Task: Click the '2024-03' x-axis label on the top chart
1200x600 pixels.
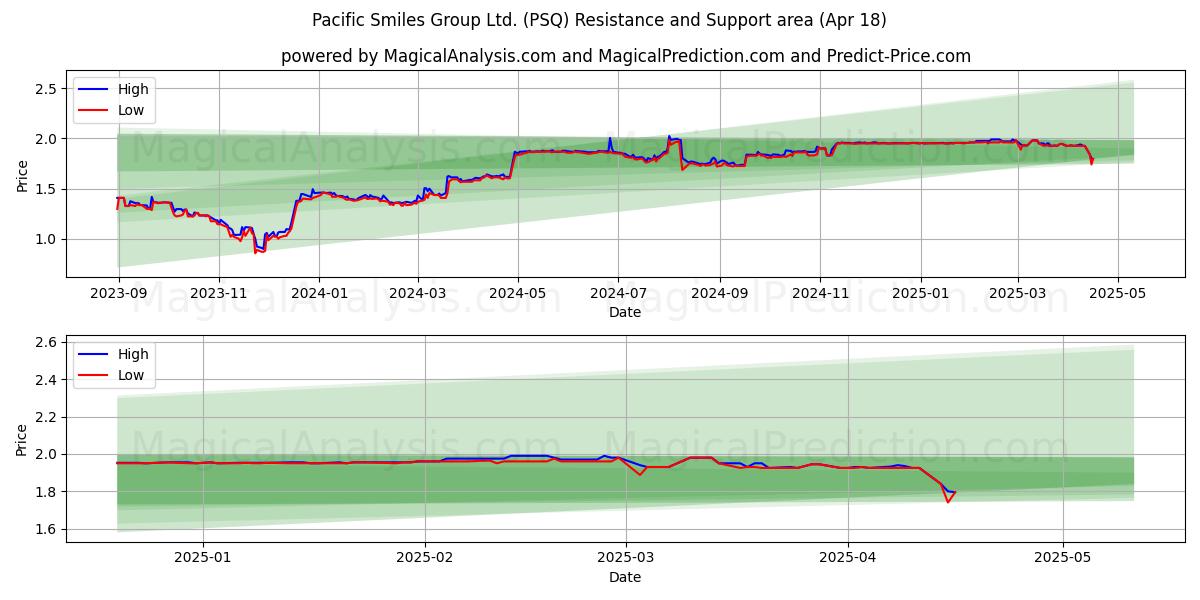Action: pyautogui.click(x=417, y=295)
